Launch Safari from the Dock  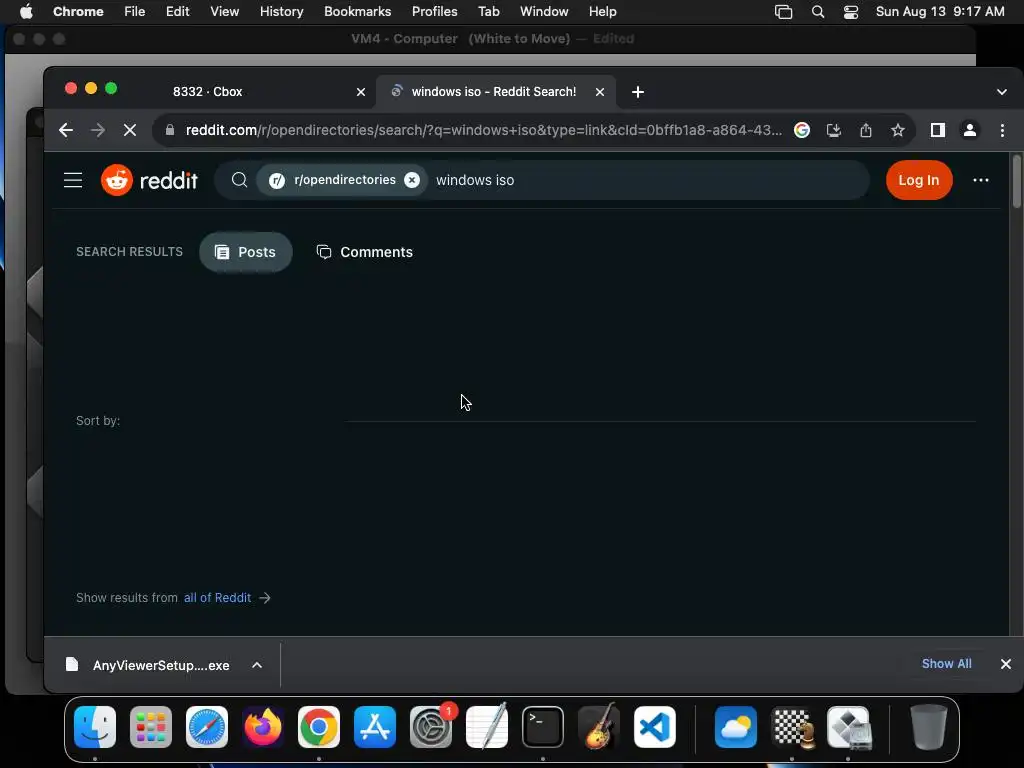coord(207,727)
